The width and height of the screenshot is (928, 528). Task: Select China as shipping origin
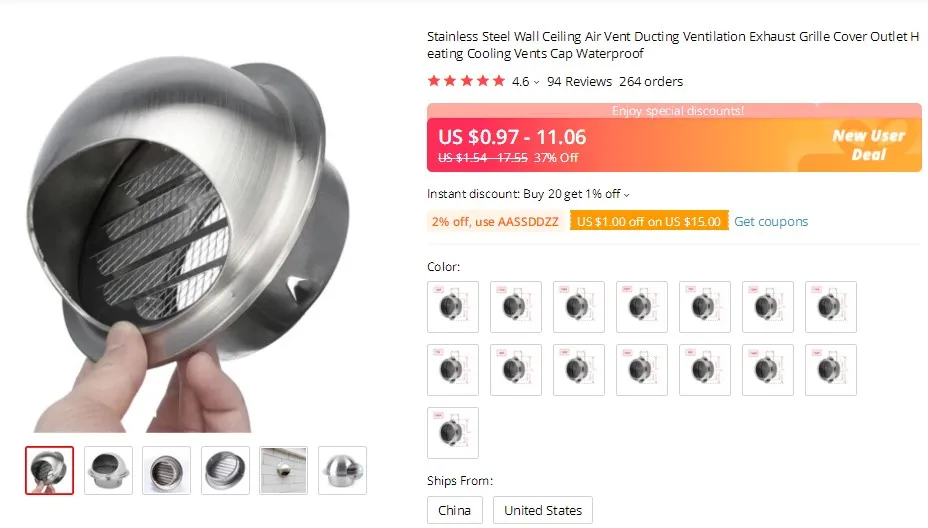[455, 510]
